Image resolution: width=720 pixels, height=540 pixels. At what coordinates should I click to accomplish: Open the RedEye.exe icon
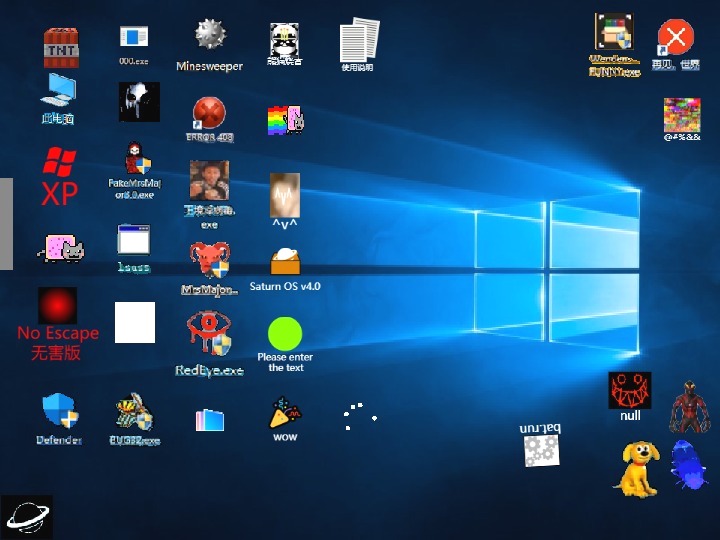tap(209, 335)
